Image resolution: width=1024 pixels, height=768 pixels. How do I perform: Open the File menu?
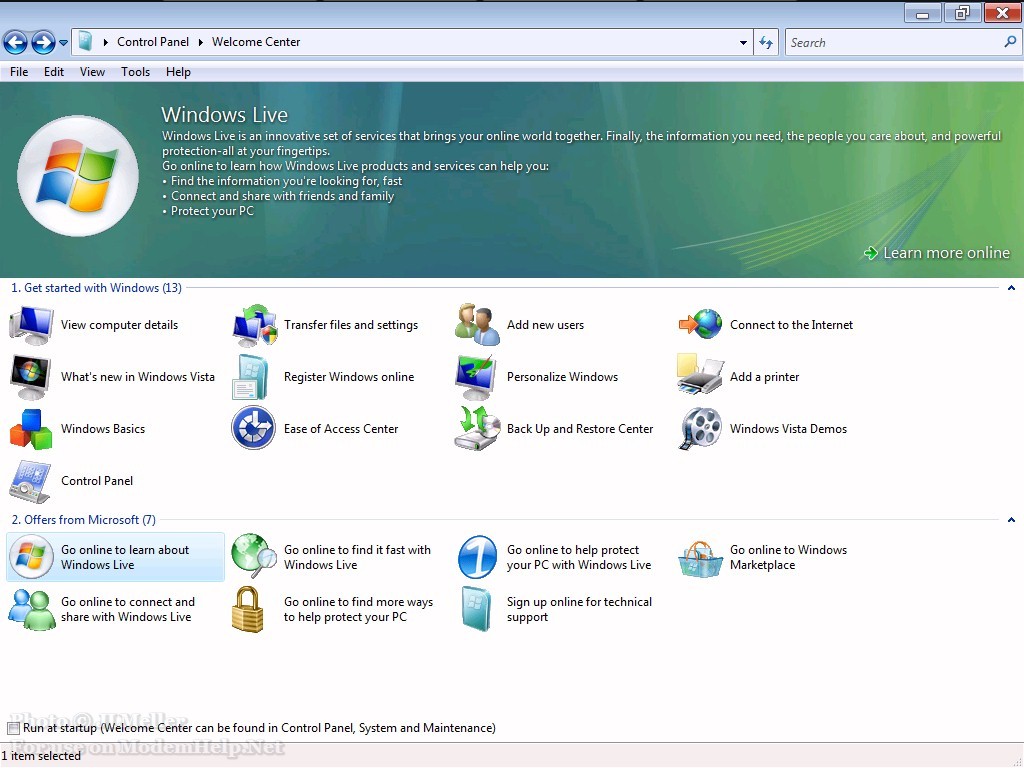[19, 72]
